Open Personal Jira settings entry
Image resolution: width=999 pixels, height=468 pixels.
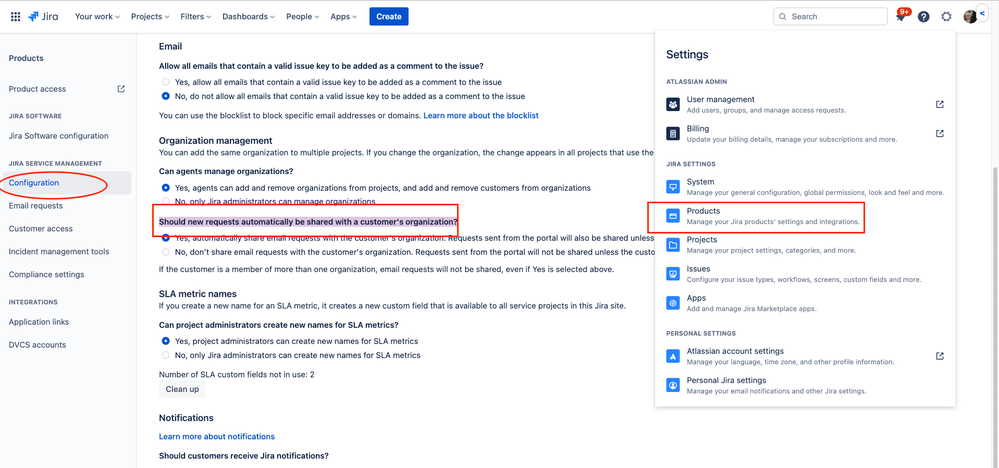pos(805,385)
